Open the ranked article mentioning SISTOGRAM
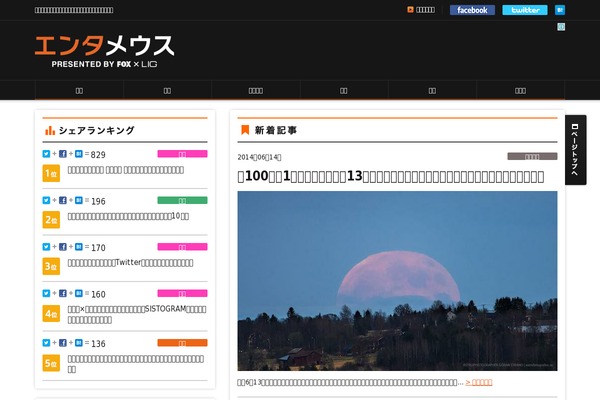Viewport: 600px width, 400px height. (137, 314)
